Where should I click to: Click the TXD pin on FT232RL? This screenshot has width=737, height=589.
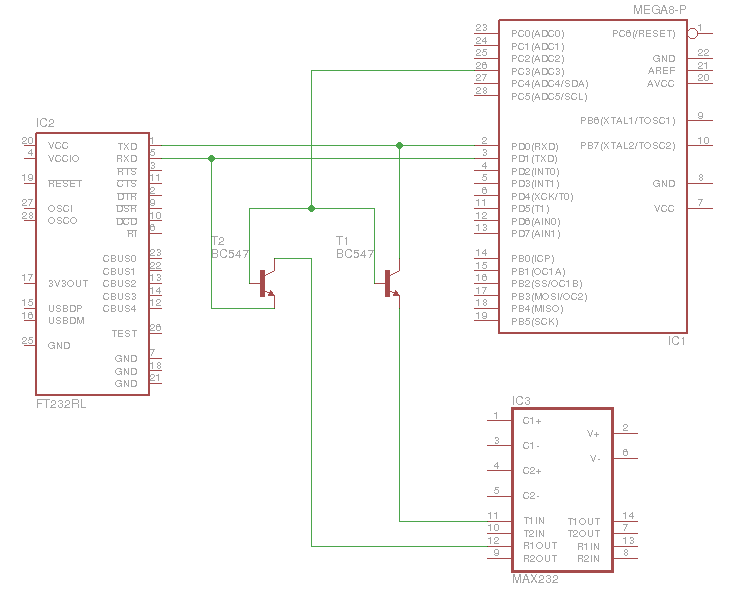pyautogui.click(x=127, y=146)
